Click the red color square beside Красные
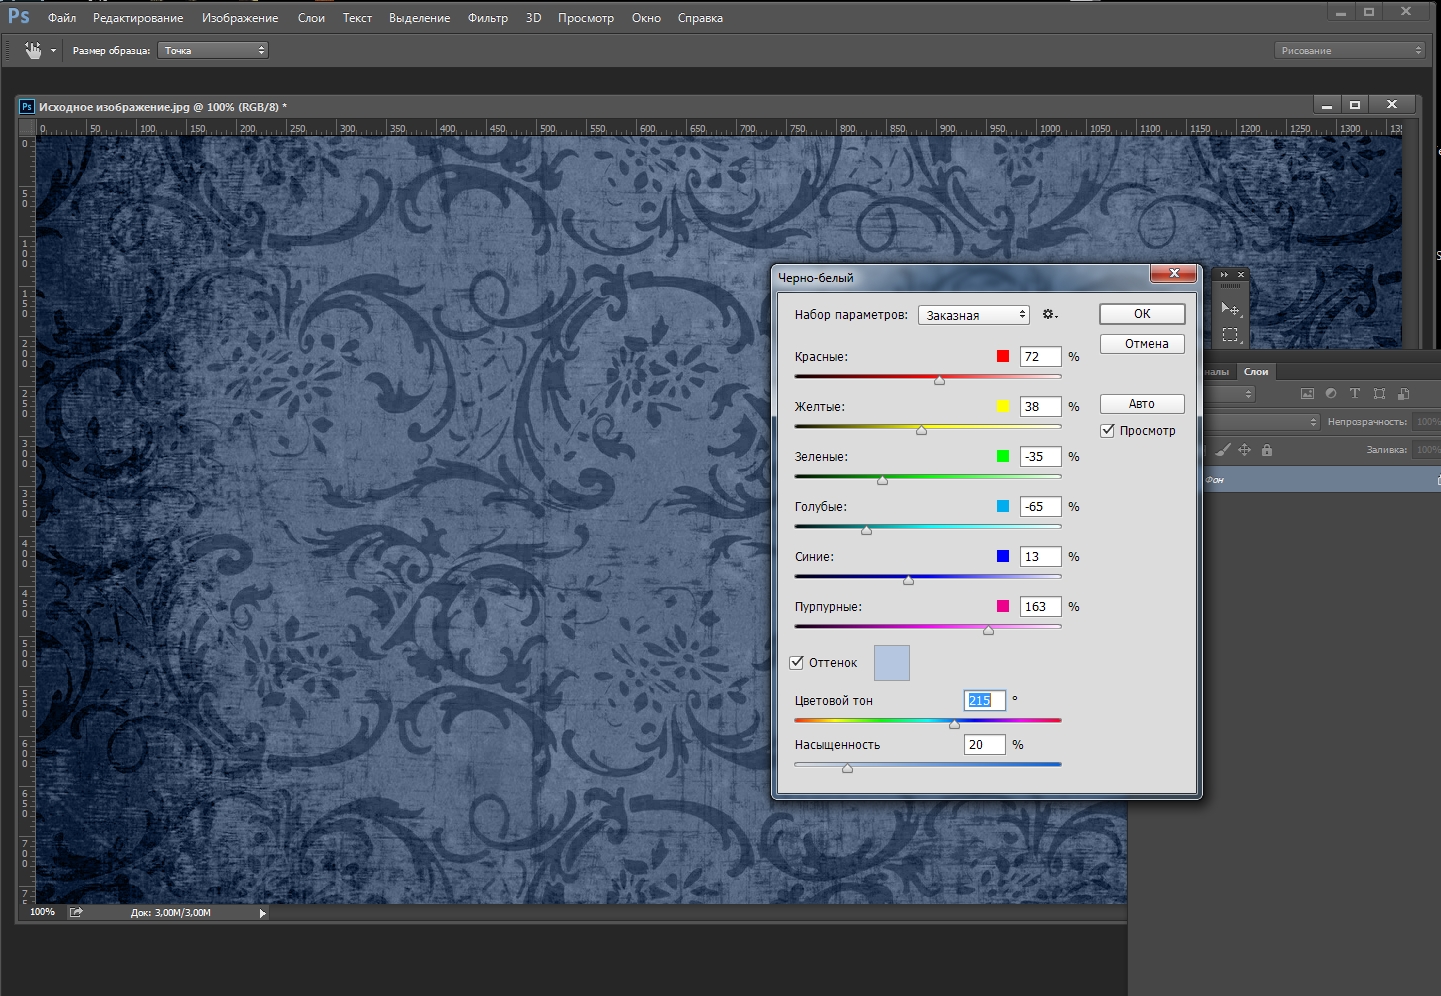 click(1003, 356)
